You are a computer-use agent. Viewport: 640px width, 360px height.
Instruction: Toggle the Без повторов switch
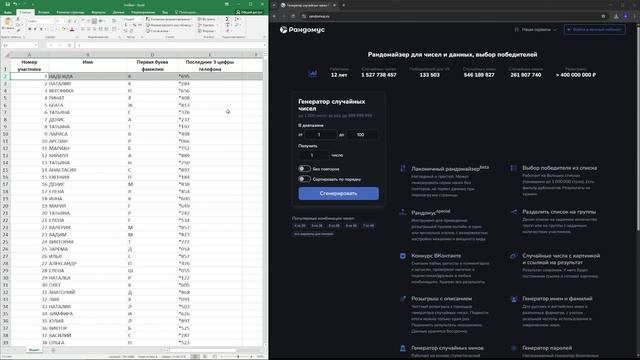(304, 169)
